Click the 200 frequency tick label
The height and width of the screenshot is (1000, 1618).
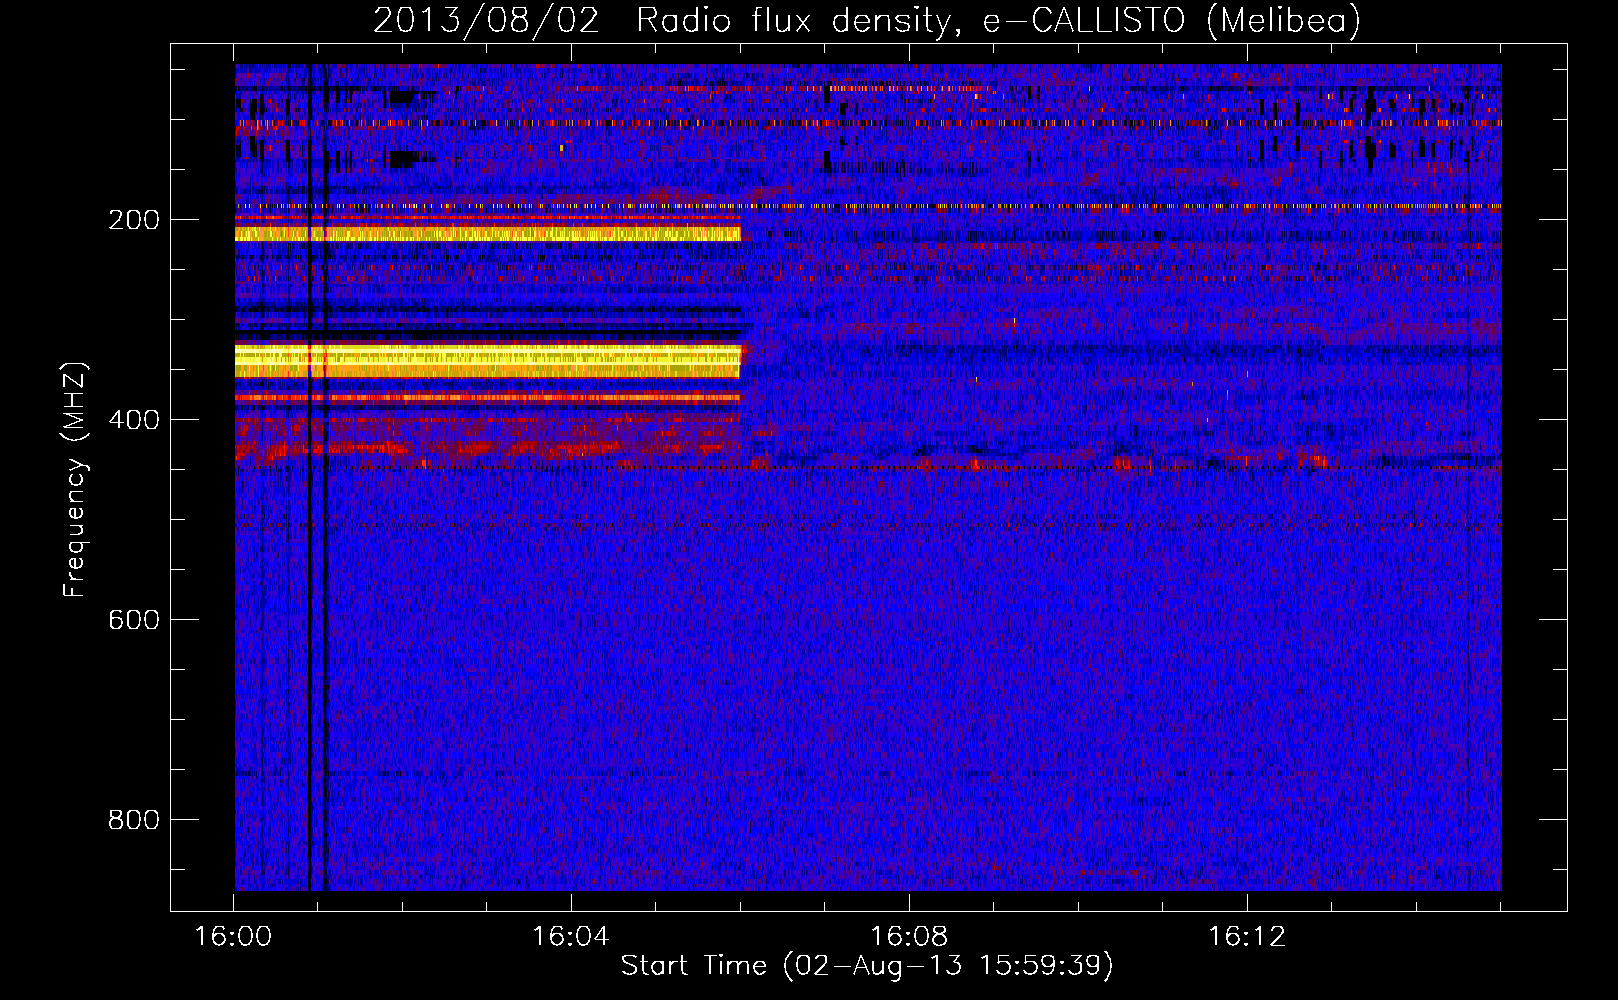pyautogui.click(x=134, y=220)
